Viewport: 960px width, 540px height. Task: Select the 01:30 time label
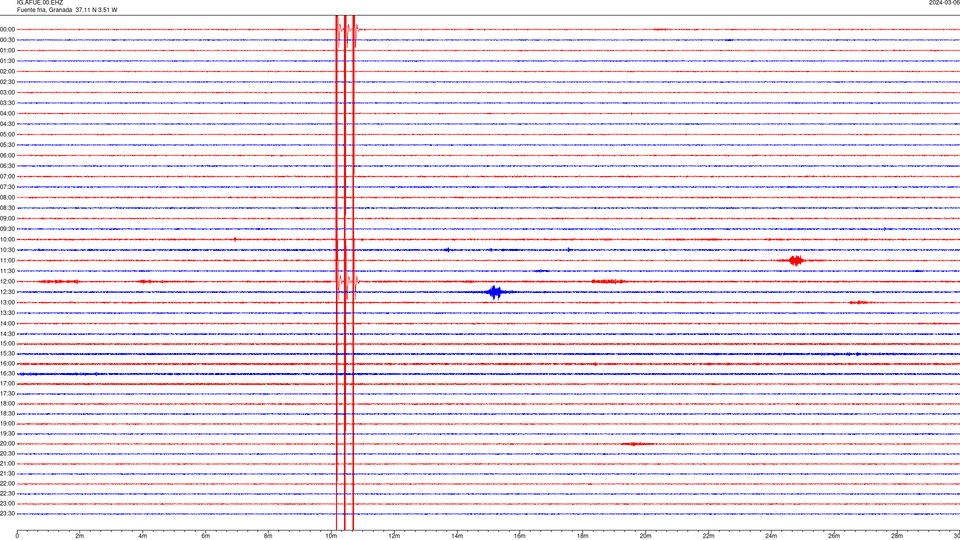click(x=7, y=61)
